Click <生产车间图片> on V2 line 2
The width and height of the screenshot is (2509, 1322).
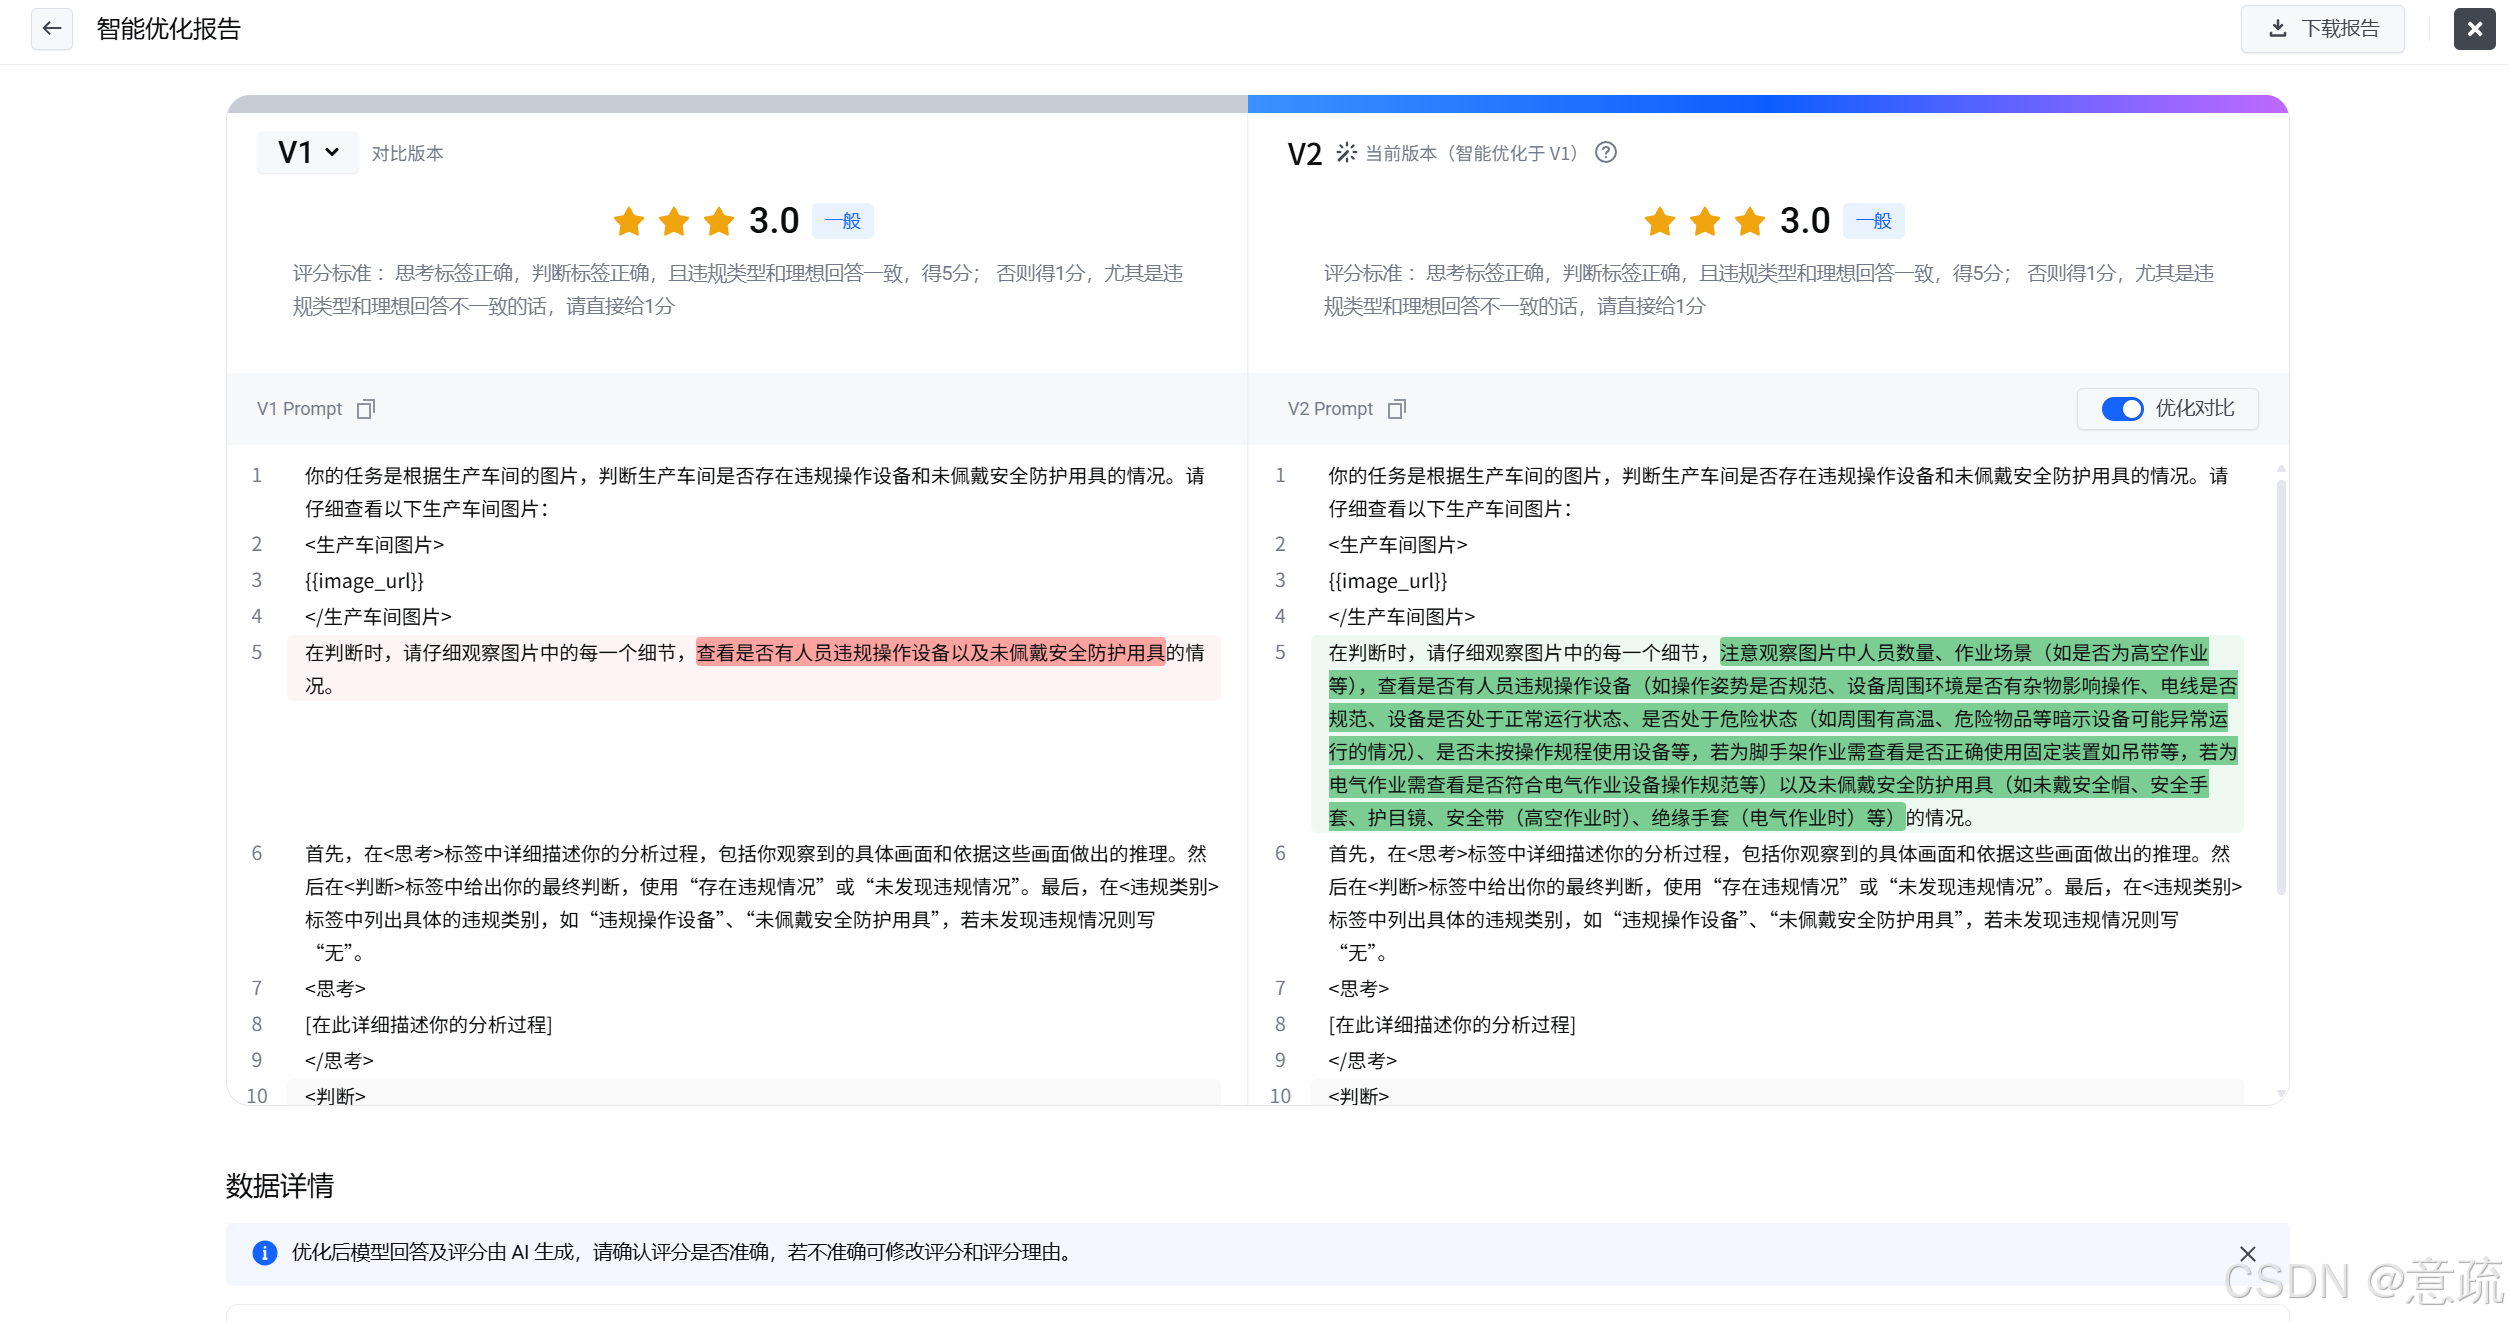(x=1397, y=544)
